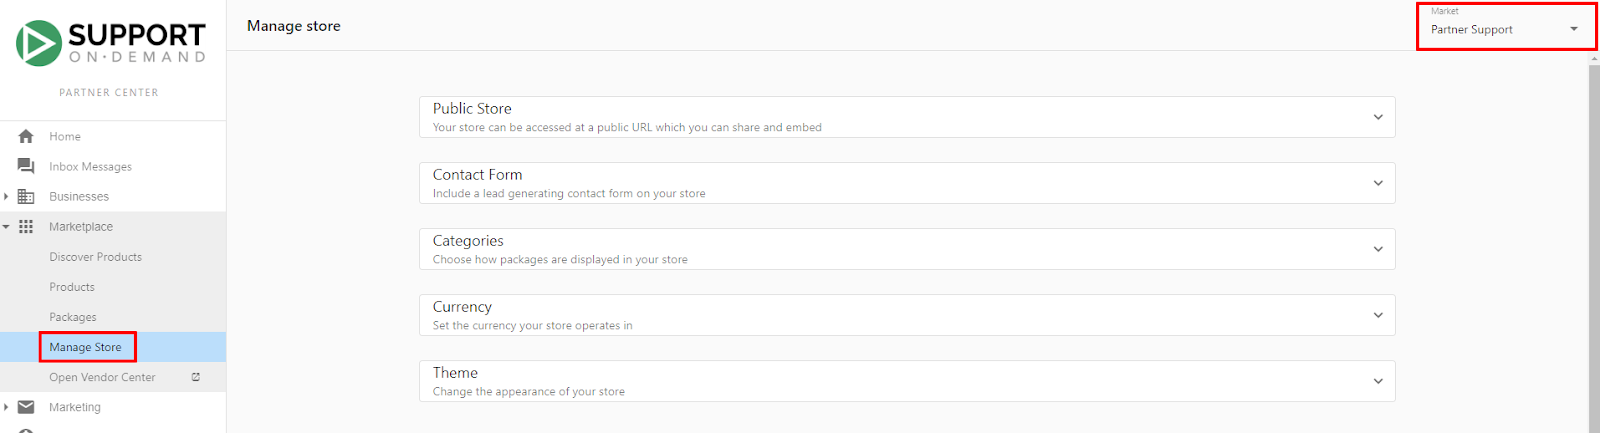Image resolution: width=1600 pixels, height=433 pixels.
Task: Select Manage Store in sidebar
Action: click(85, 347)
